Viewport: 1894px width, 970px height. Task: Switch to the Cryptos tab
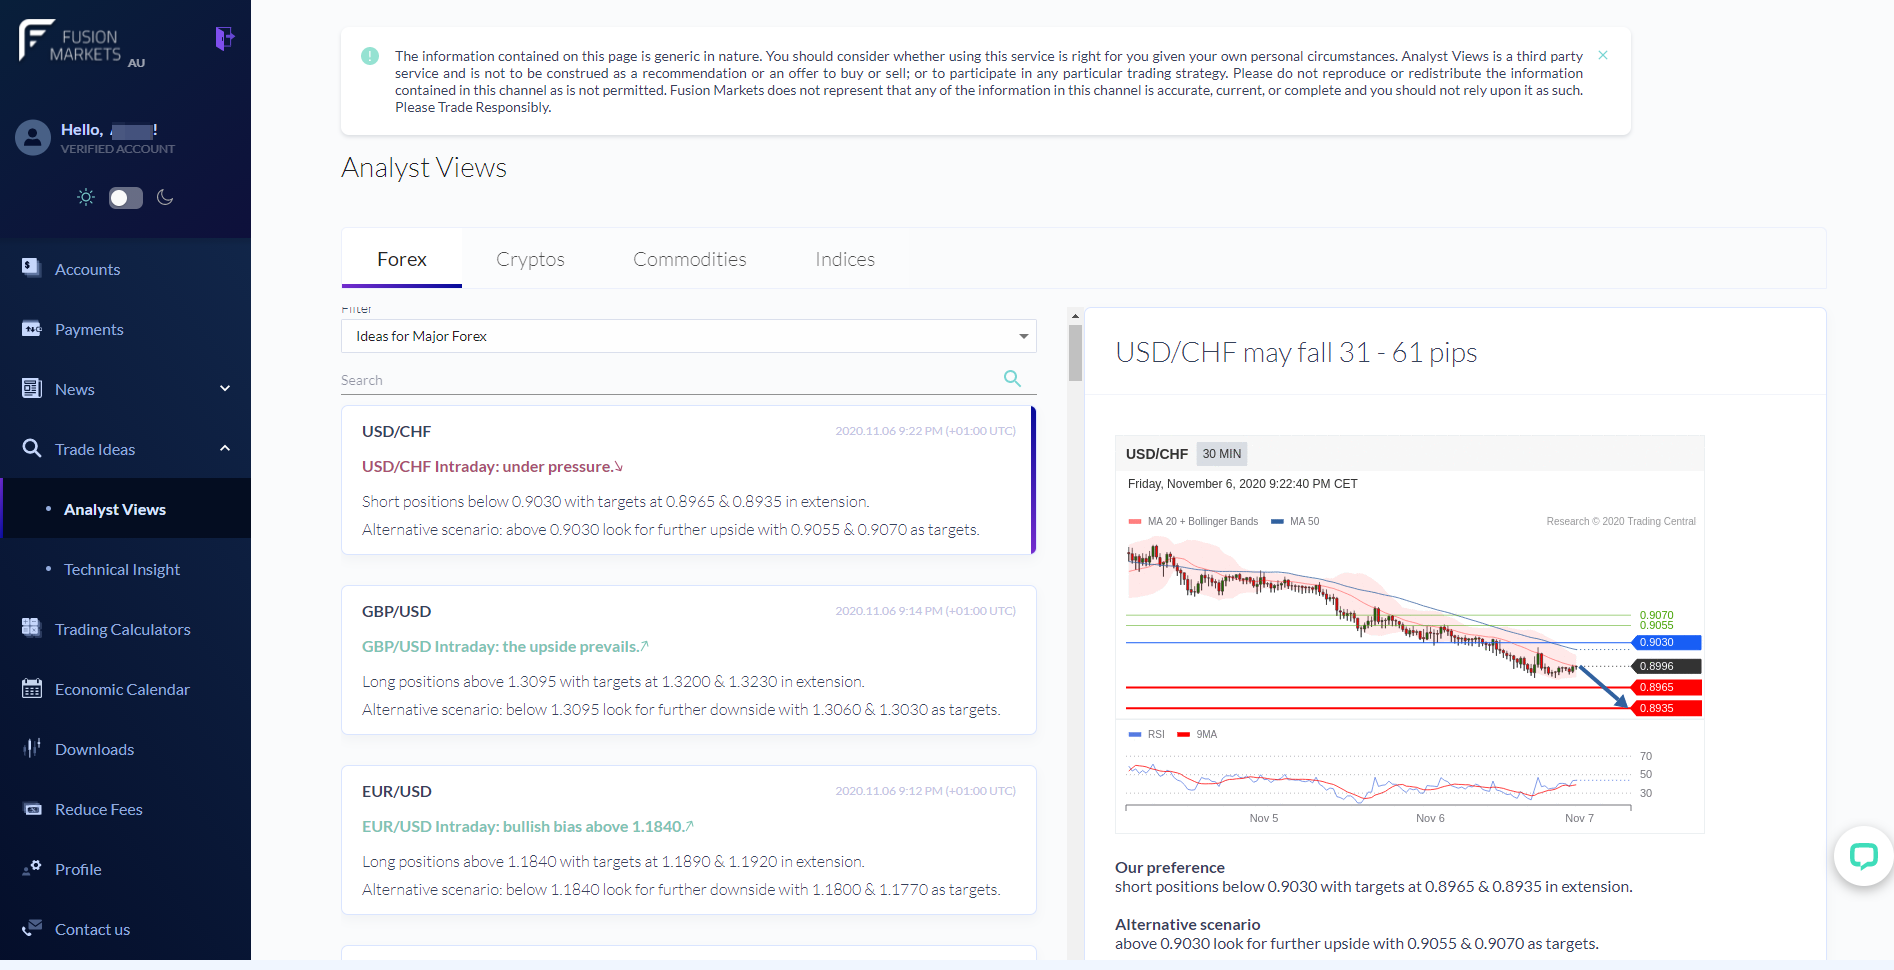pos(530,259)
